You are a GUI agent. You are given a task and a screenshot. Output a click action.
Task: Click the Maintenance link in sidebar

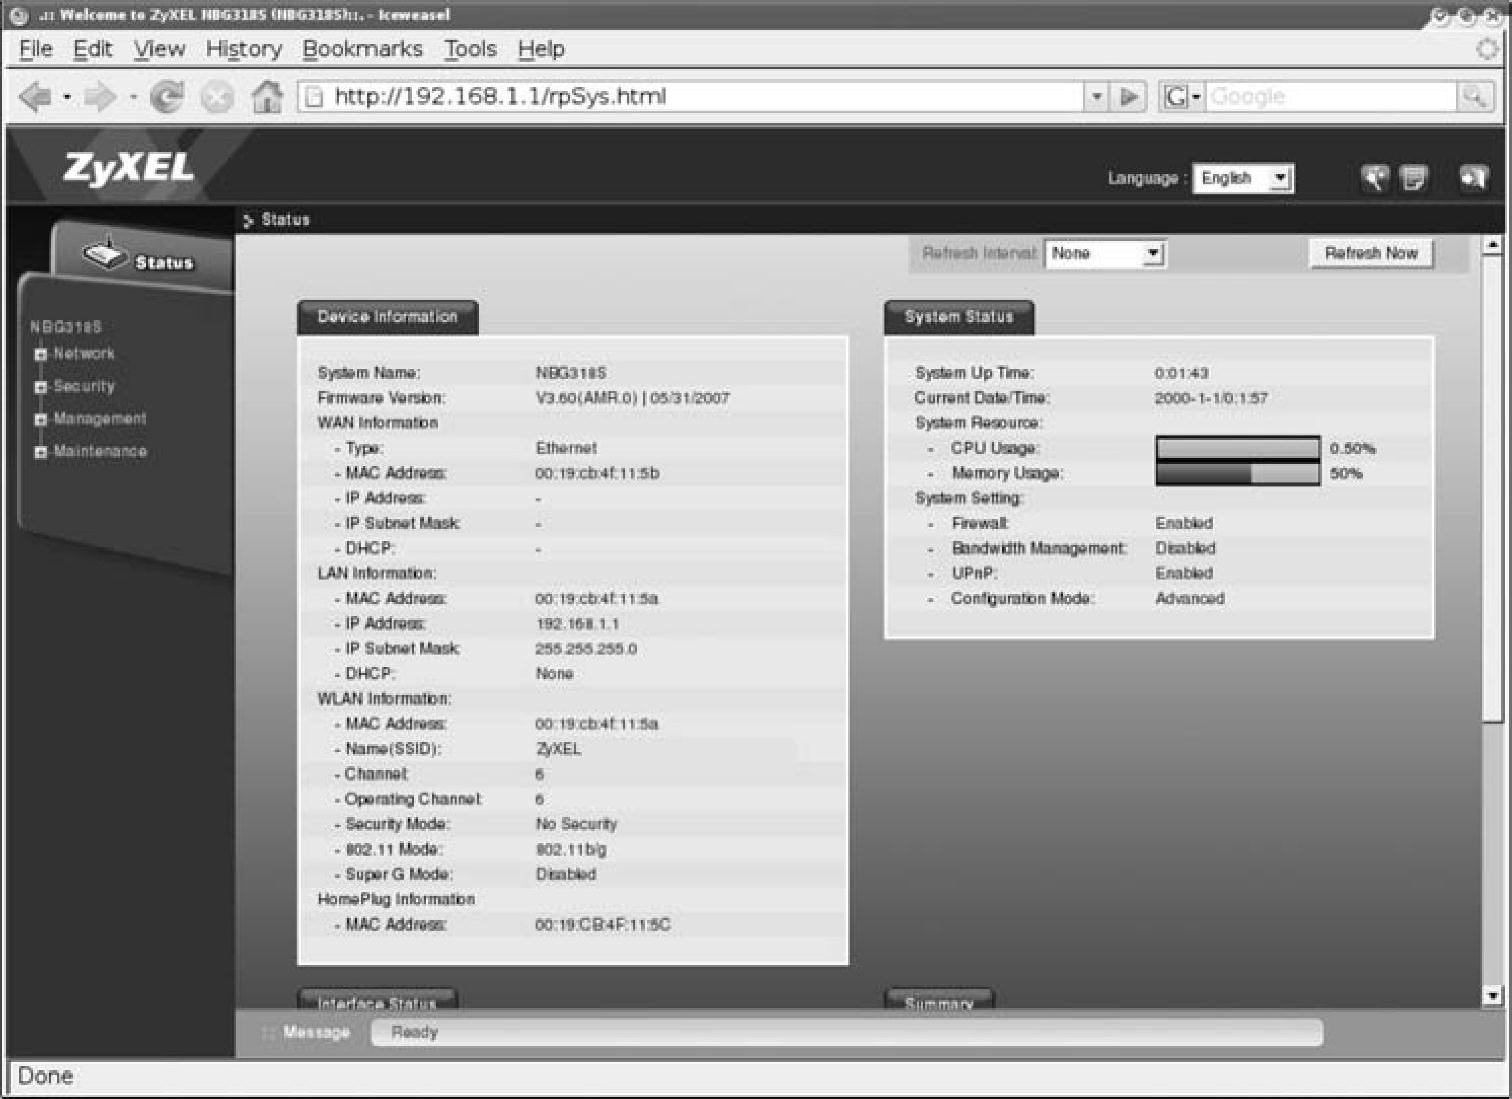[100, 452]
